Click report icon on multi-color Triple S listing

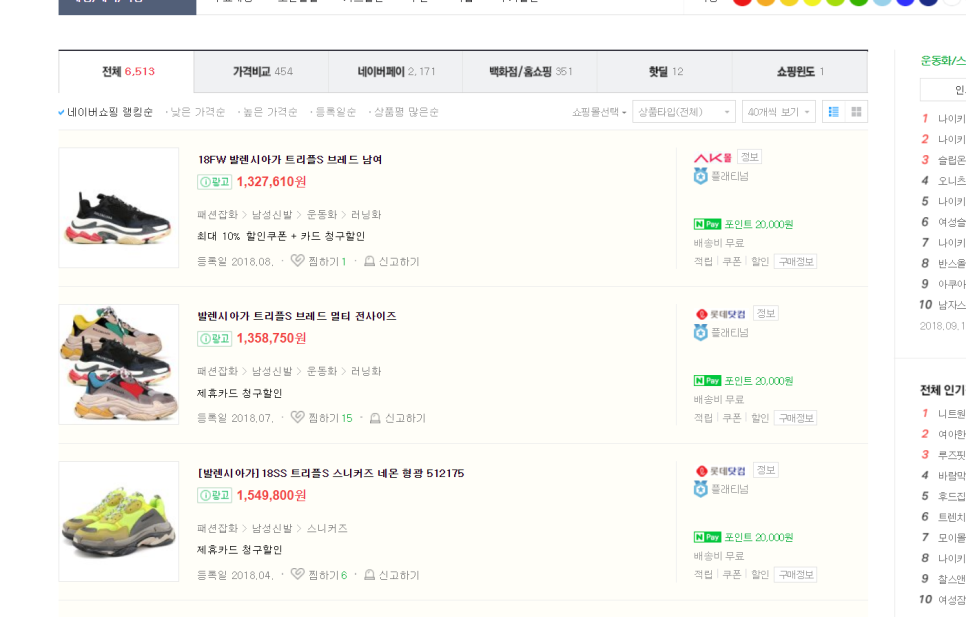click(x=376, y=418)
